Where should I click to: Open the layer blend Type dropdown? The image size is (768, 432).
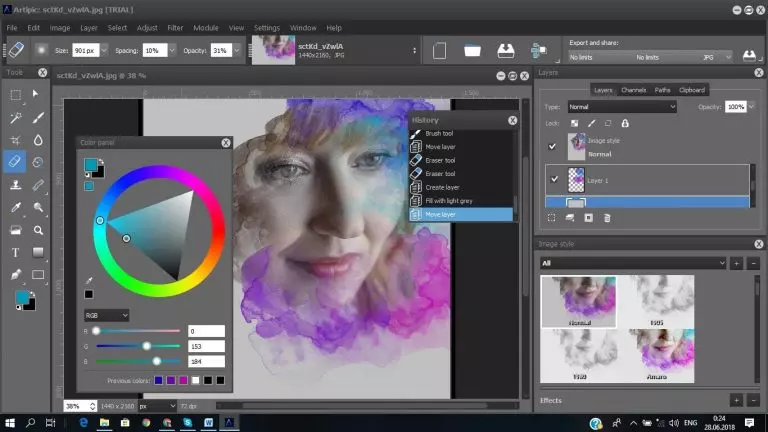click(x=622, y=107)
